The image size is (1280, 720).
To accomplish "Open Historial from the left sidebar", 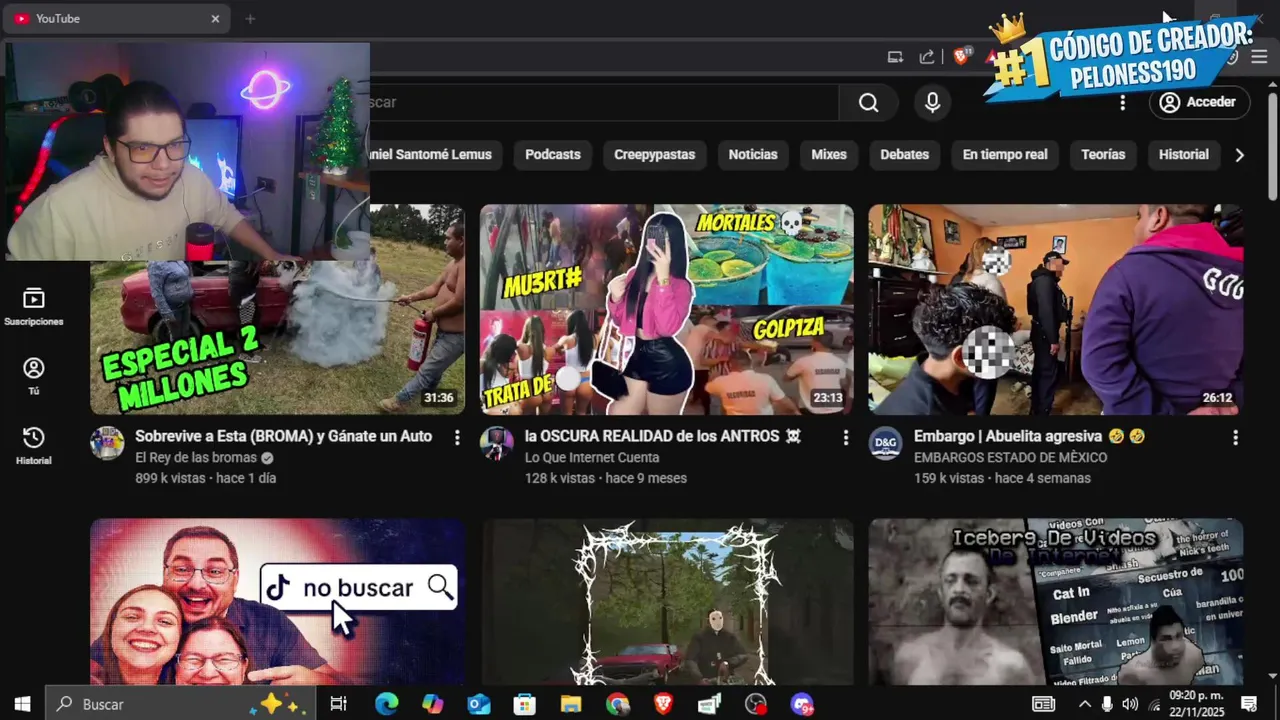I will point(34,446).
